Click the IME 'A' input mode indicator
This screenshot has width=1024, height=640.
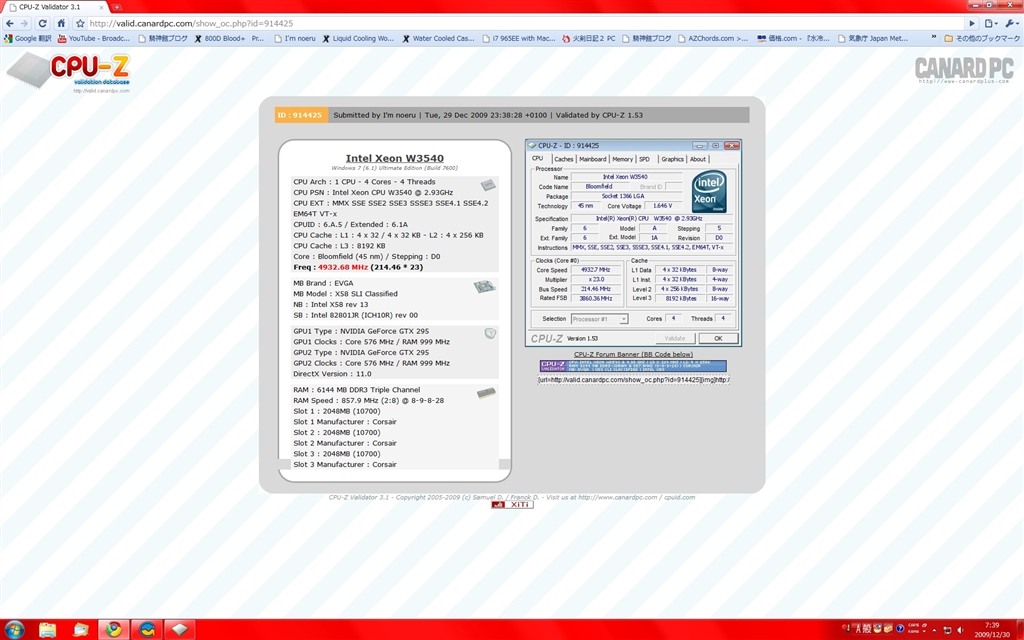[x=858, y=630]
